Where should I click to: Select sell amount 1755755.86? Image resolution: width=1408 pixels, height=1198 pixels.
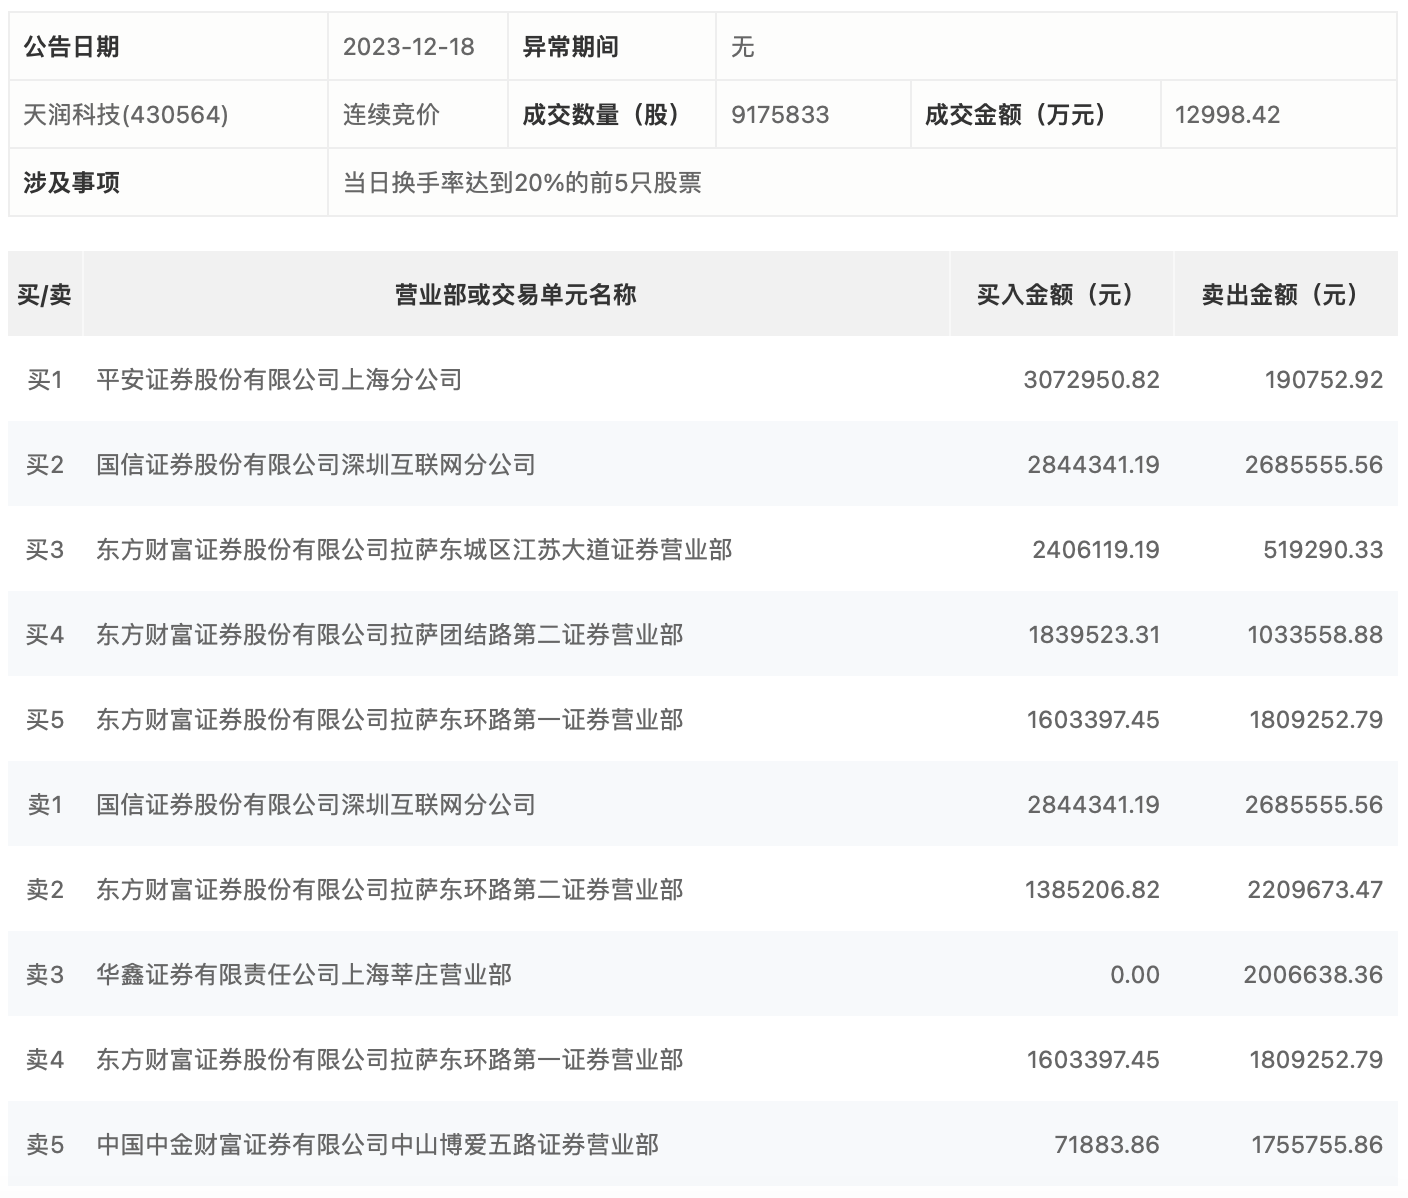[x=1317, y=1145]
